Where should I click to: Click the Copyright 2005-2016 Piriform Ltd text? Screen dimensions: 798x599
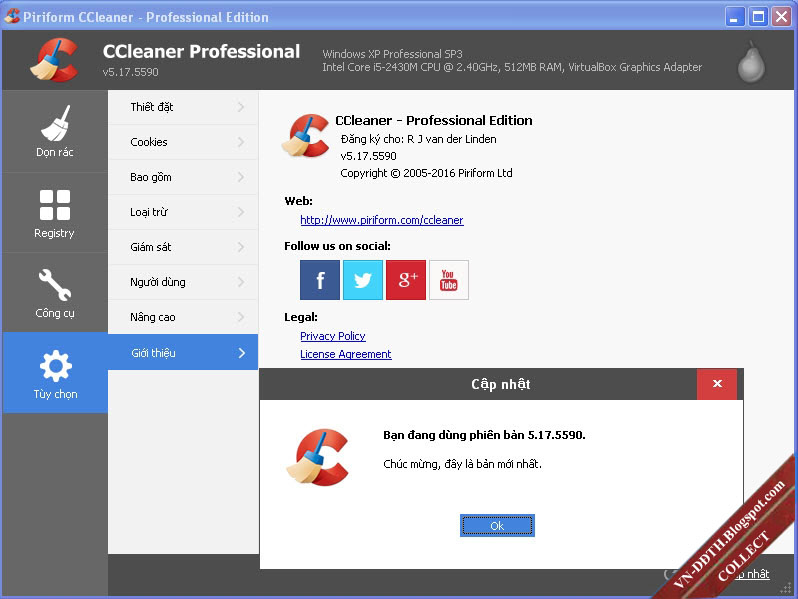coord(426,173)
